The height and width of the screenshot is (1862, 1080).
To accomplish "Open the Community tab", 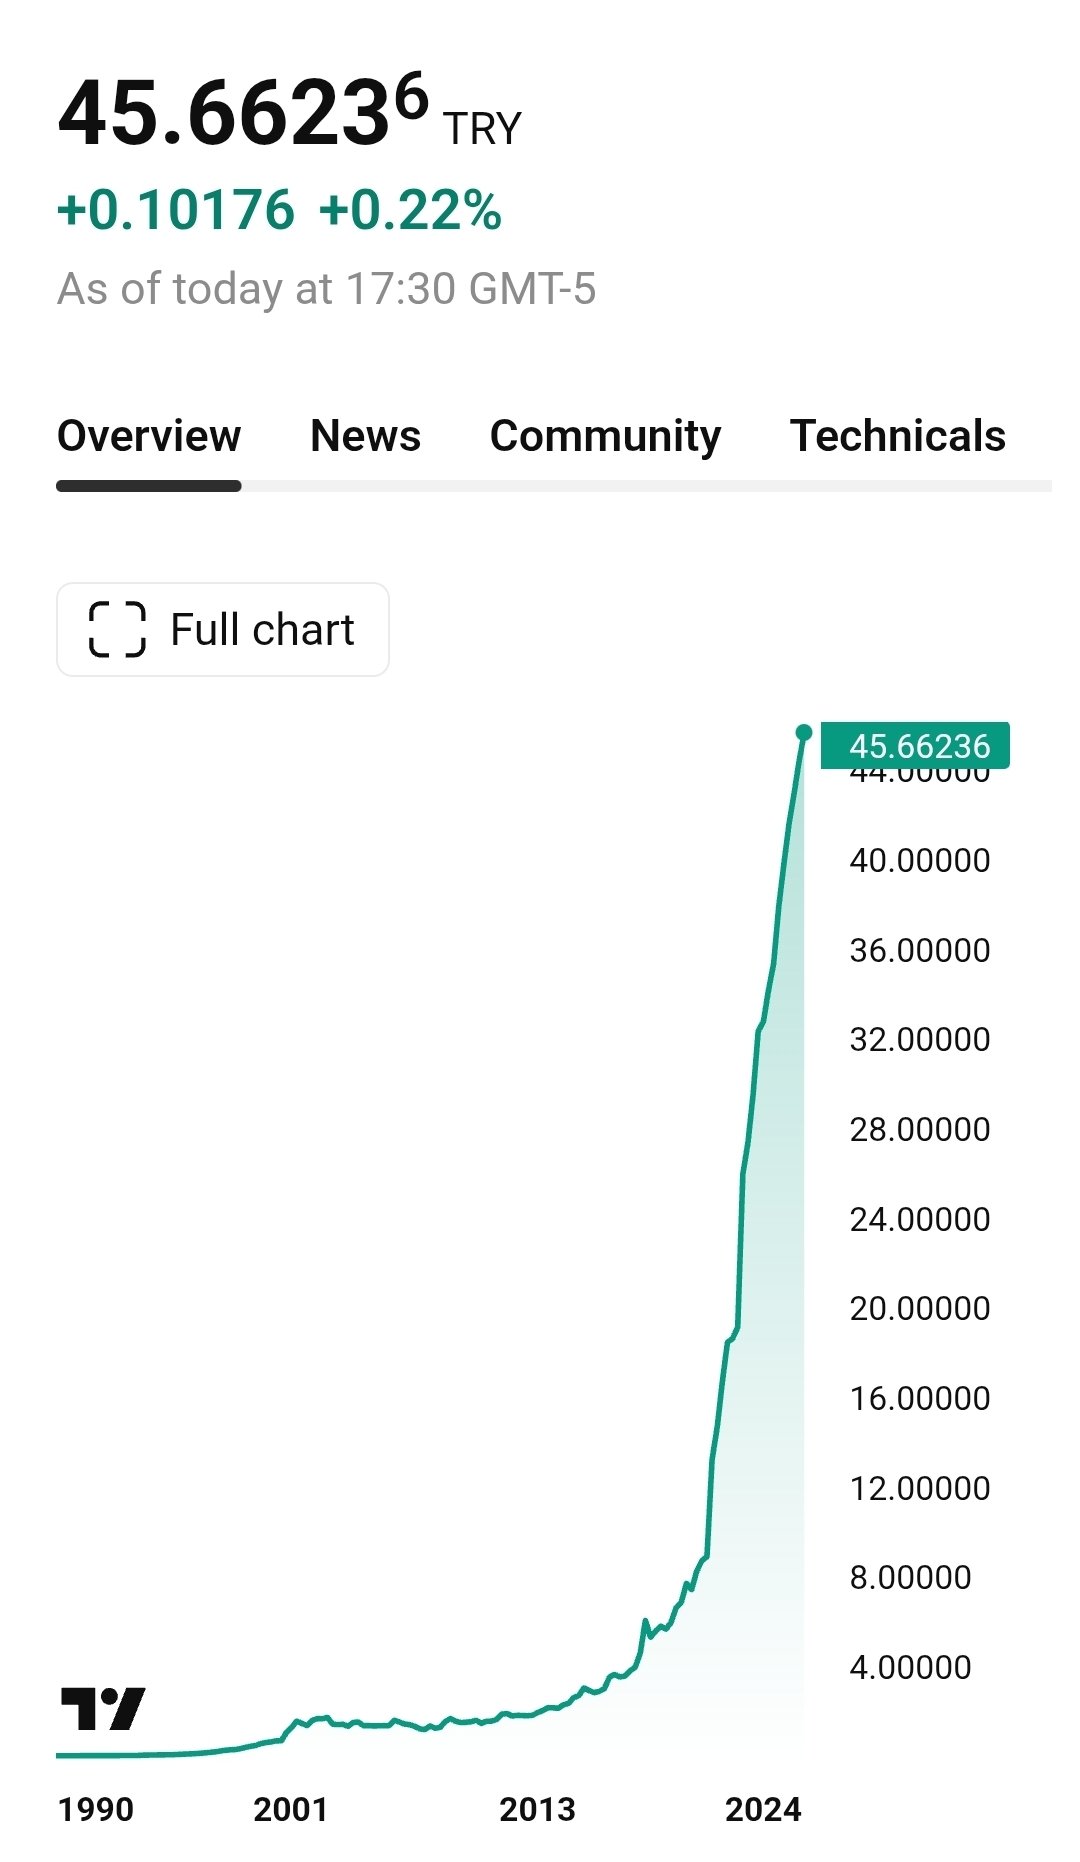I will coord(605,436).
